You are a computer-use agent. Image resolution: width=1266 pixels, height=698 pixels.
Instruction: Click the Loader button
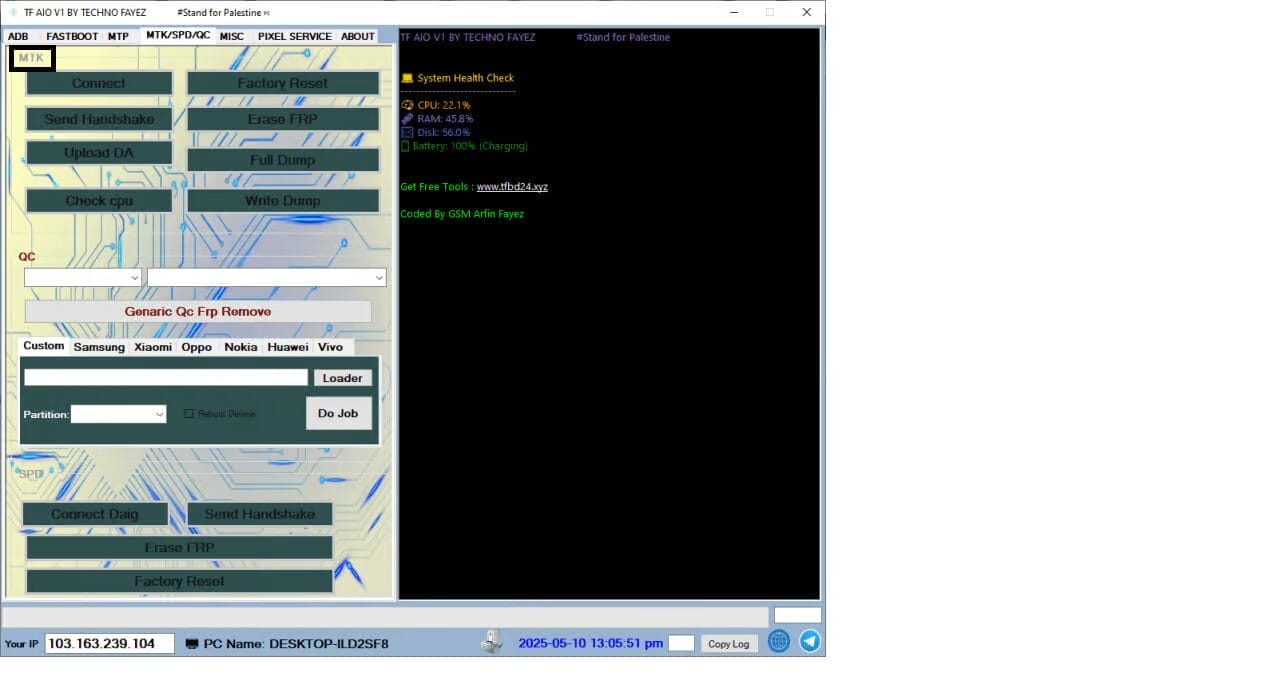[x=342, y=378]
